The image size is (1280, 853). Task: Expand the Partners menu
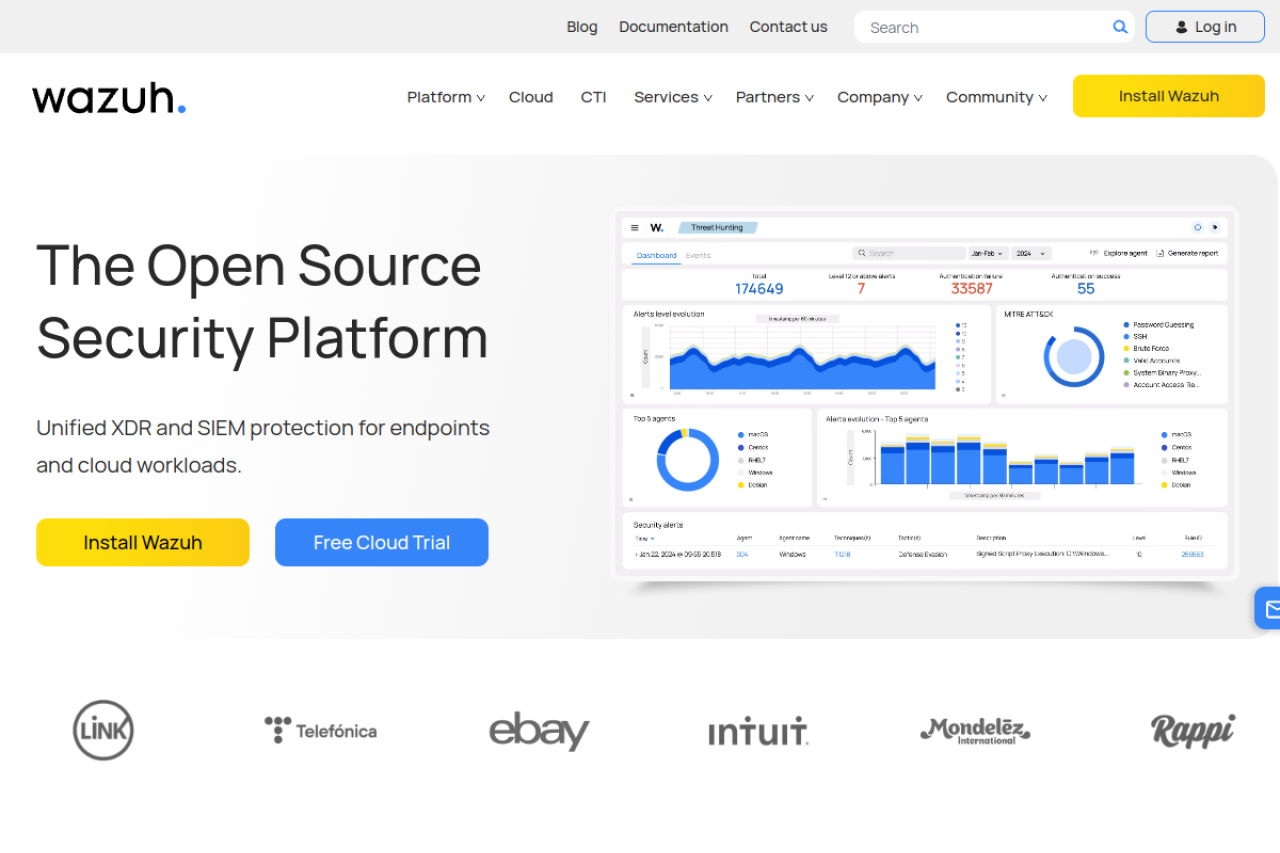click(x=774, y=97)
